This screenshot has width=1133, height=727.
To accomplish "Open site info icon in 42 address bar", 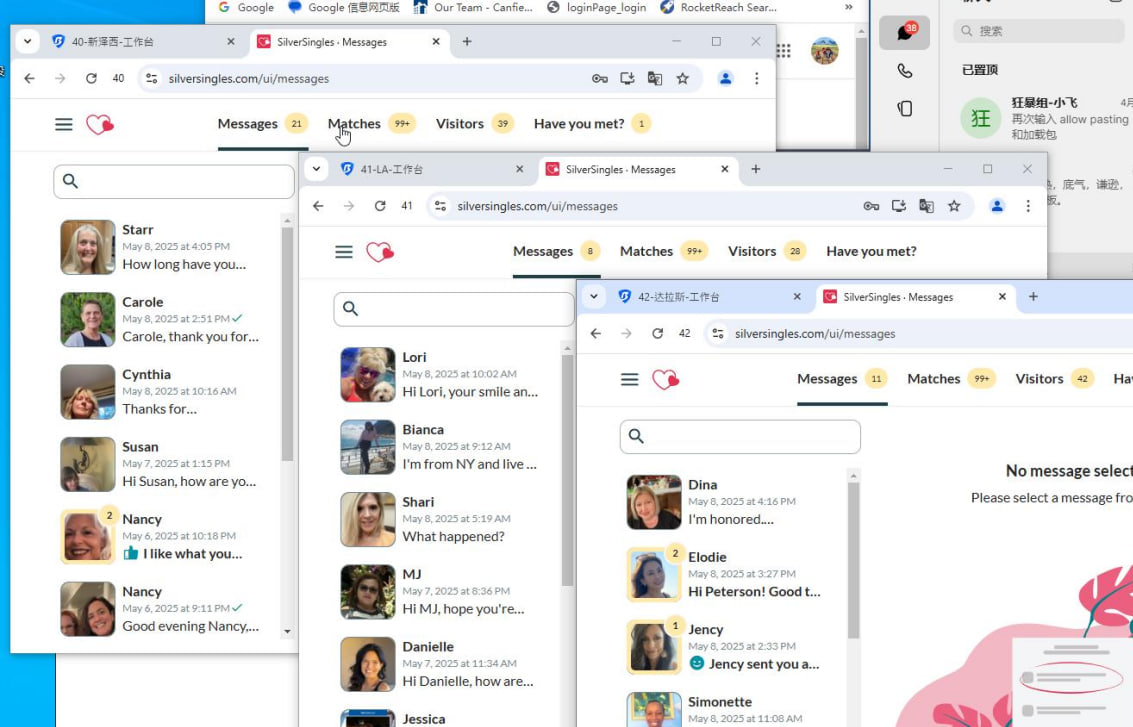I will click(717, 333).
